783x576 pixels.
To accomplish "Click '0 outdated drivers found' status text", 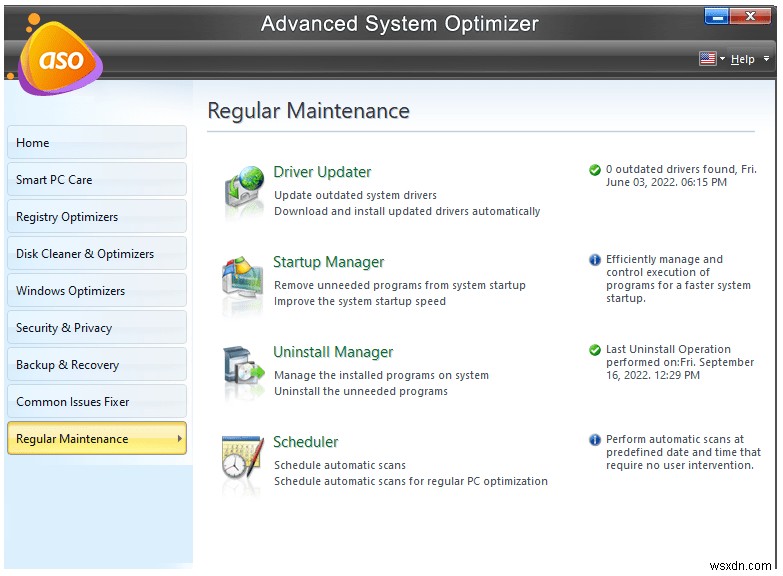I will click(x=681, y=175).
